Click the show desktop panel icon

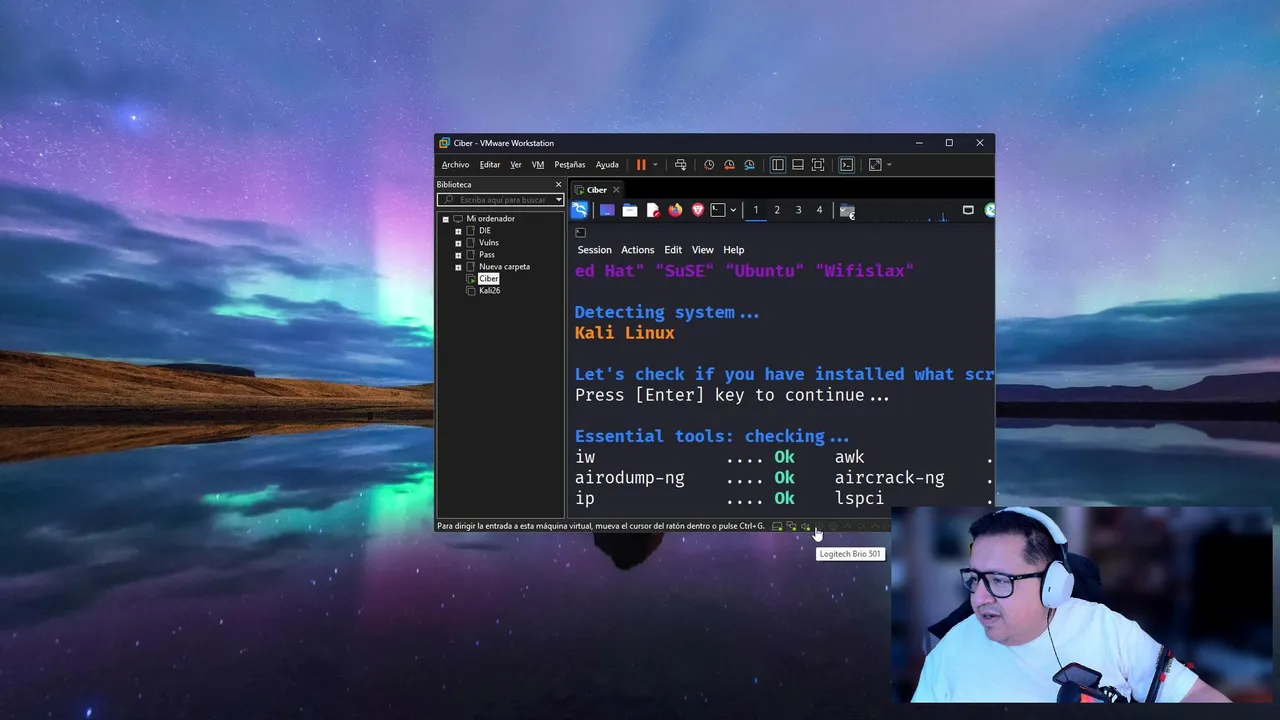[607, 210]
